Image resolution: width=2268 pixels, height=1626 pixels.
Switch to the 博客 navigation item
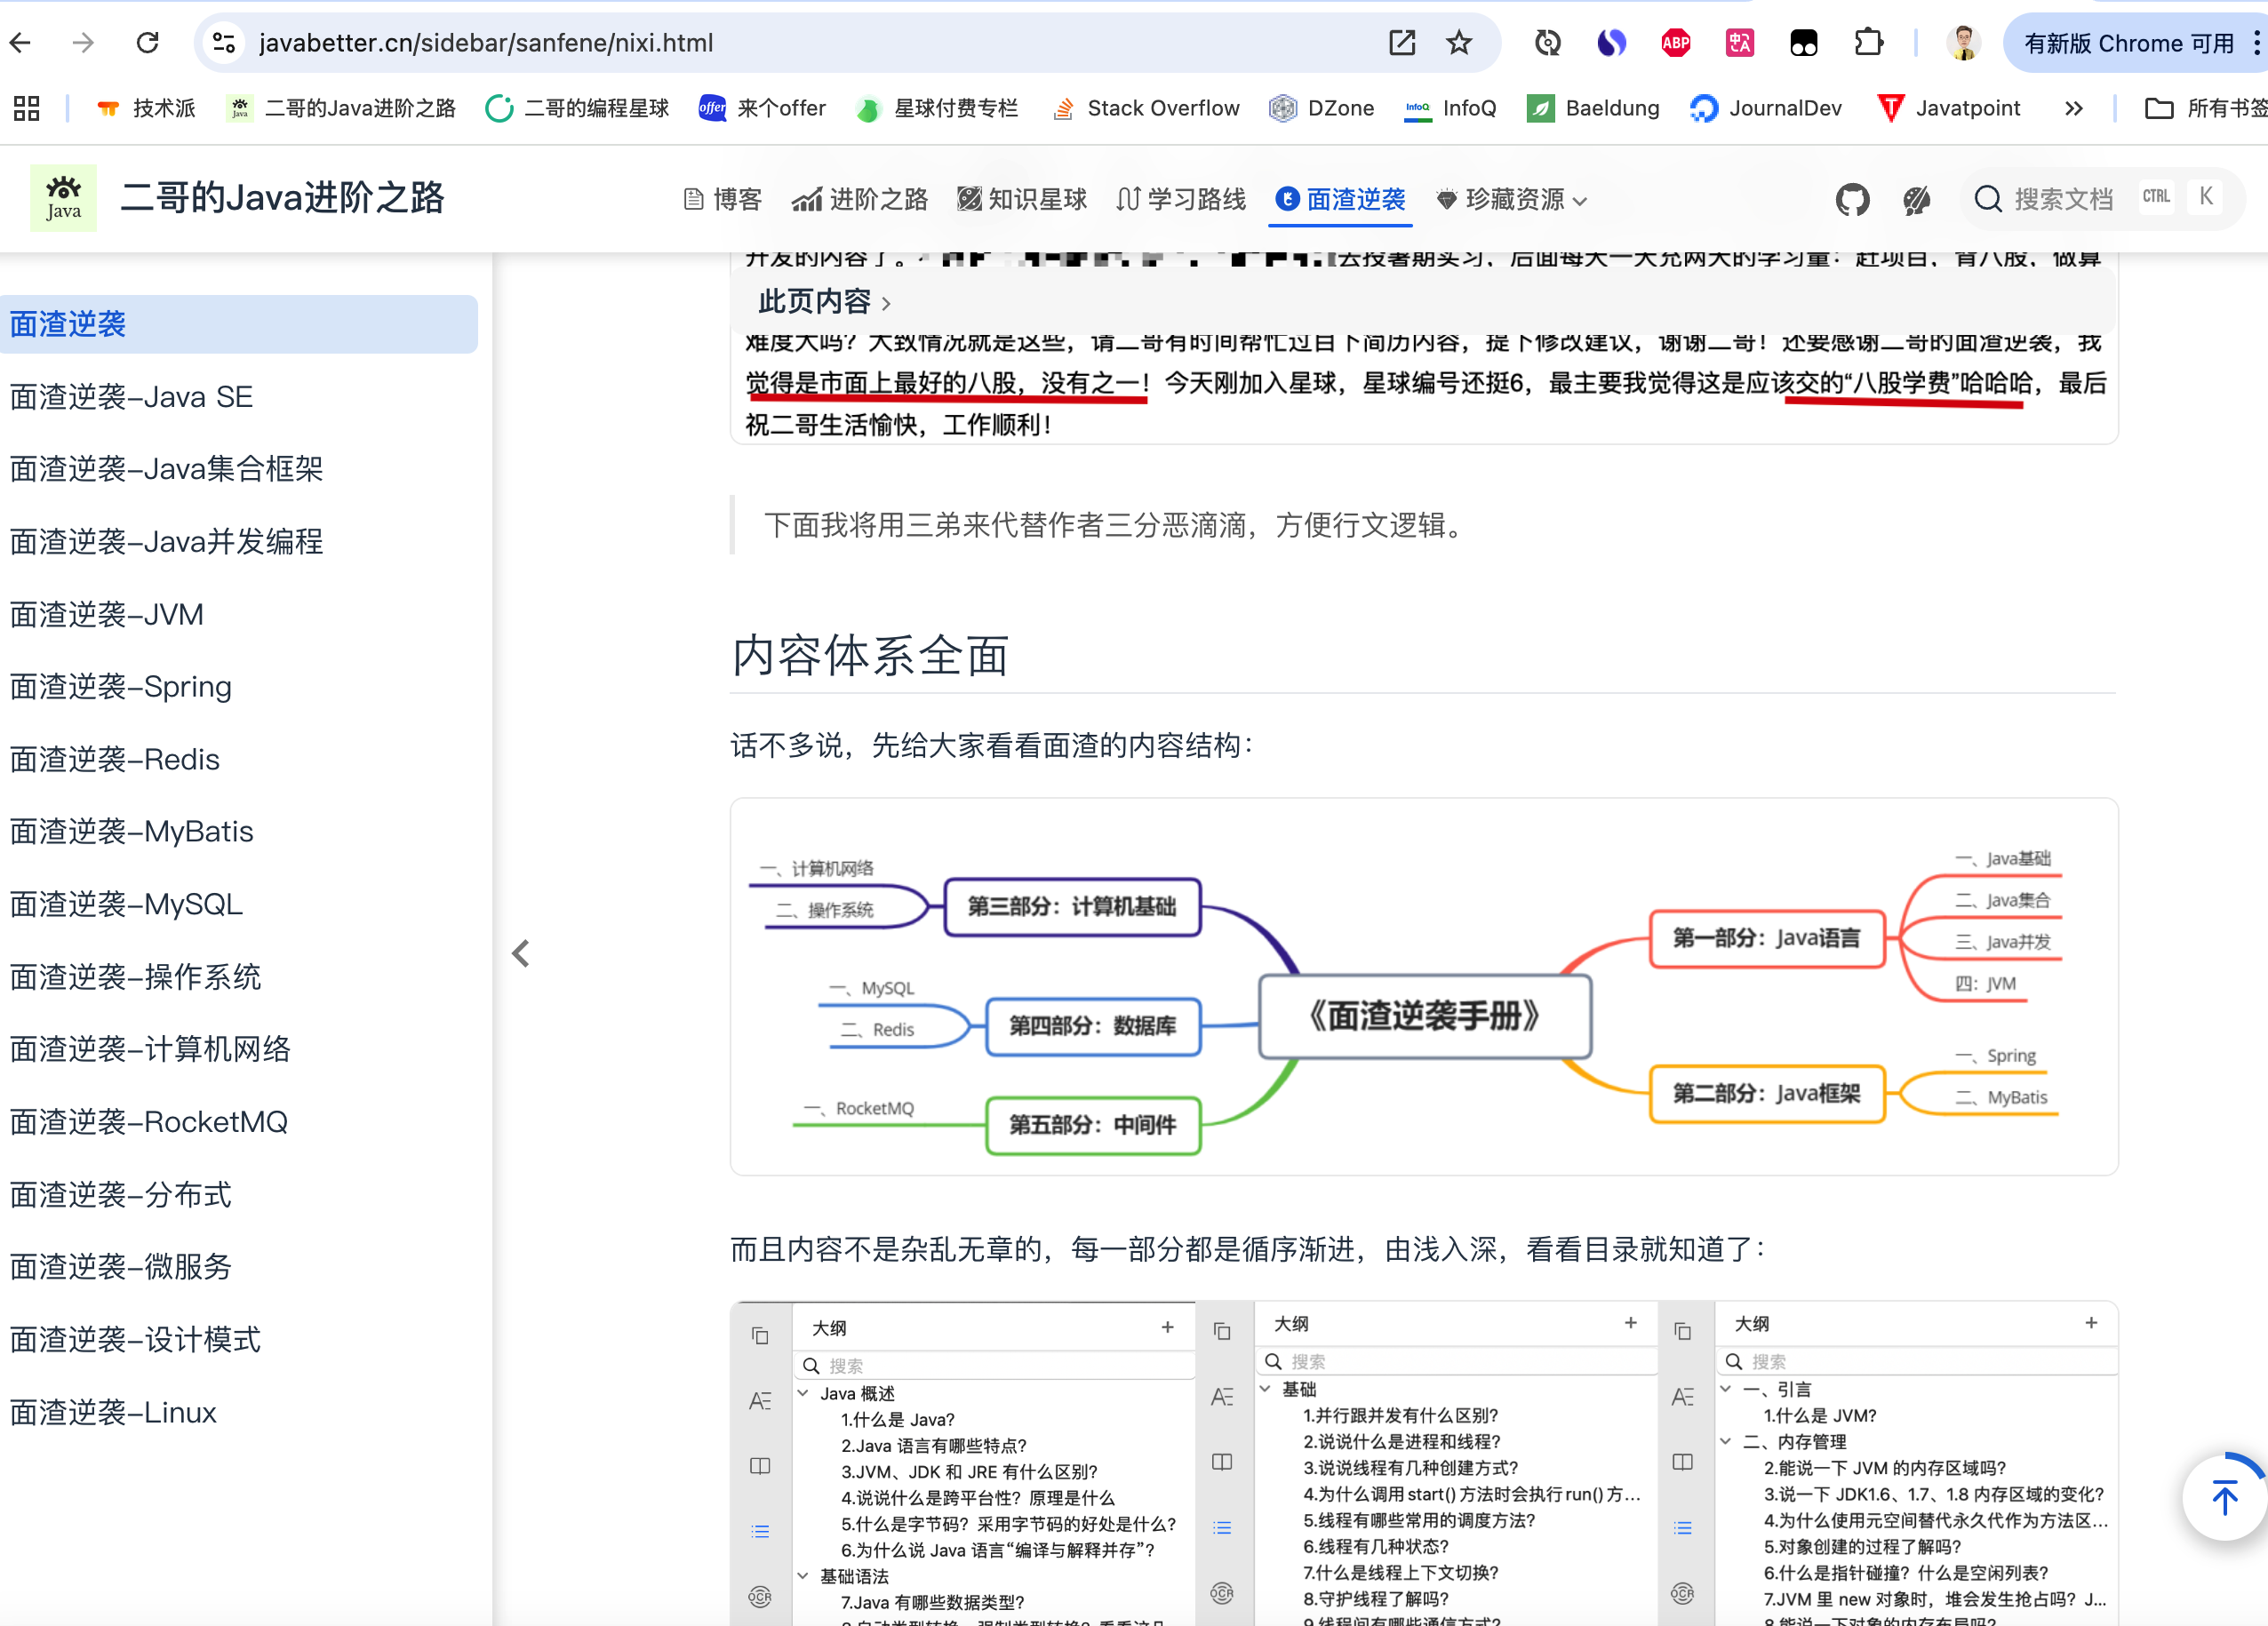pos(723,199)
